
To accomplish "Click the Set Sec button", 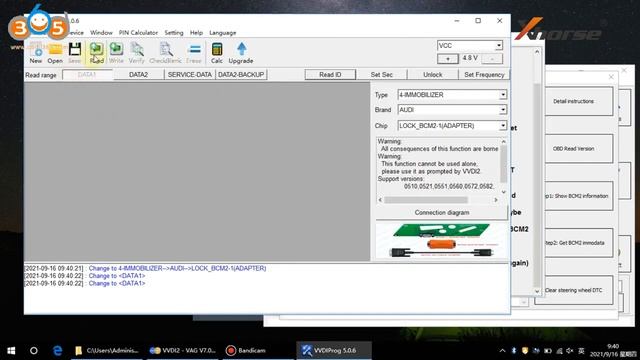I will click(x=382, y=75).
